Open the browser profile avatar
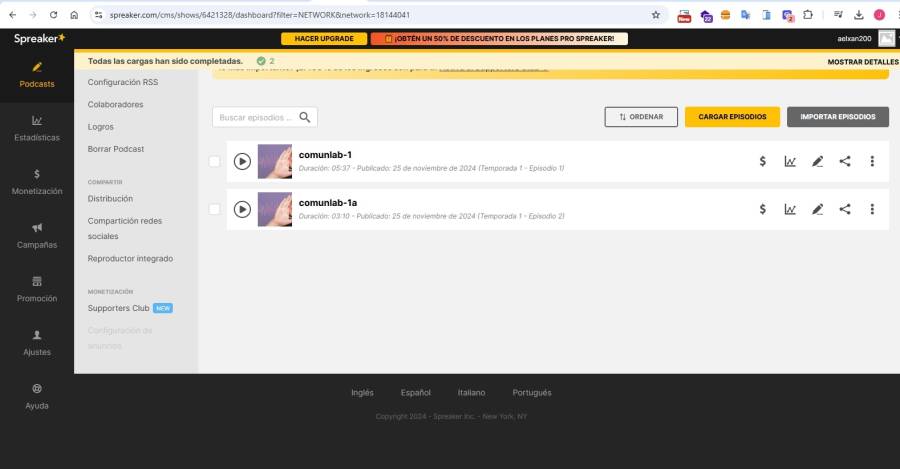This screenshot has height=469, width=900. (x=879, y=15)
